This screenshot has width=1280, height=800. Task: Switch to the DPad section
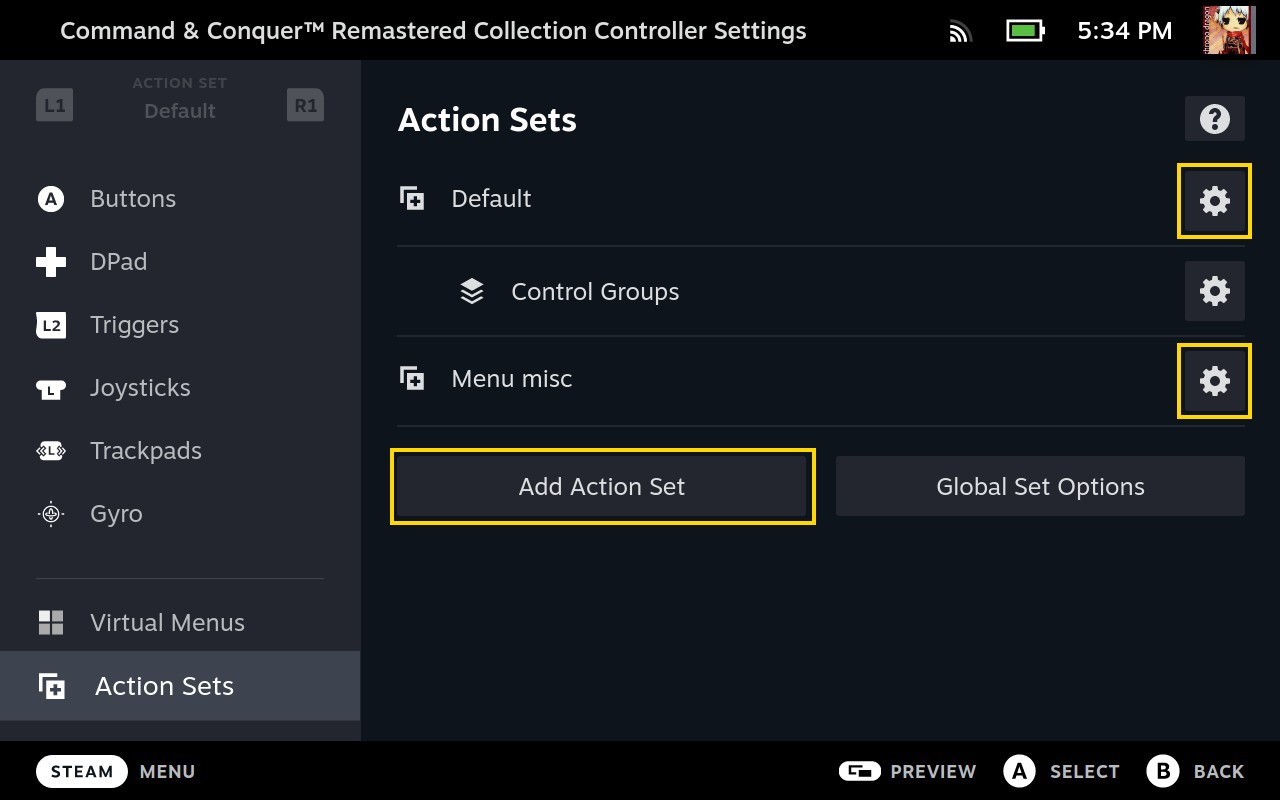[x=118, y=262]
